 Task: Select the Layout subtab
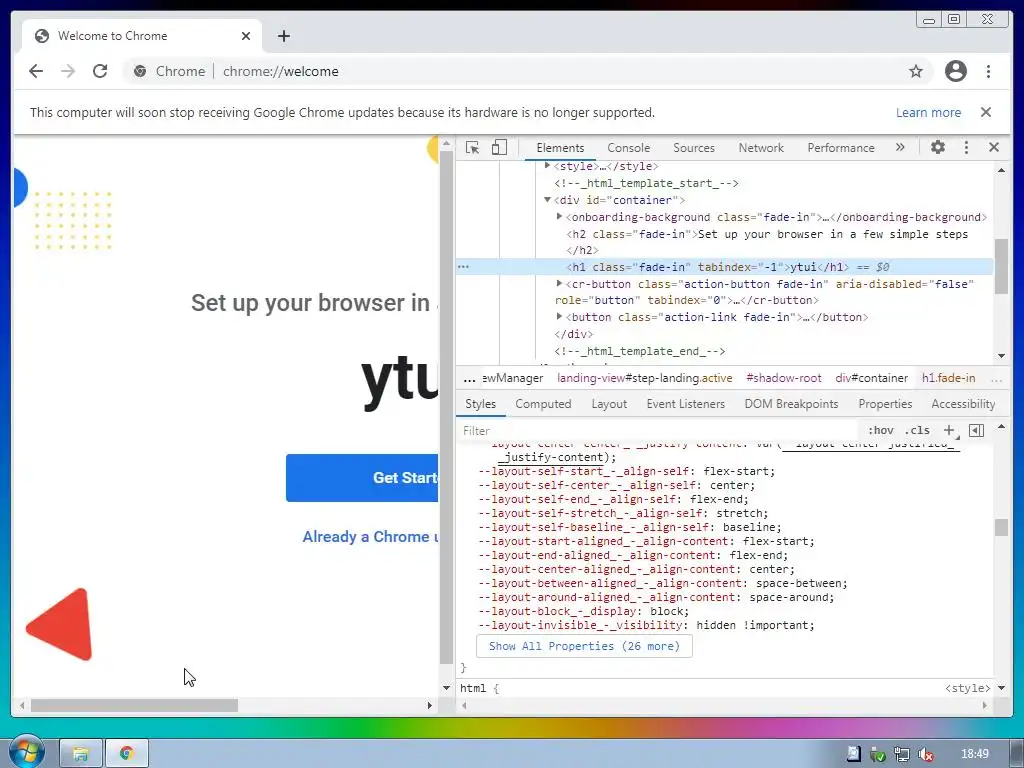click(x=609, y=404)
